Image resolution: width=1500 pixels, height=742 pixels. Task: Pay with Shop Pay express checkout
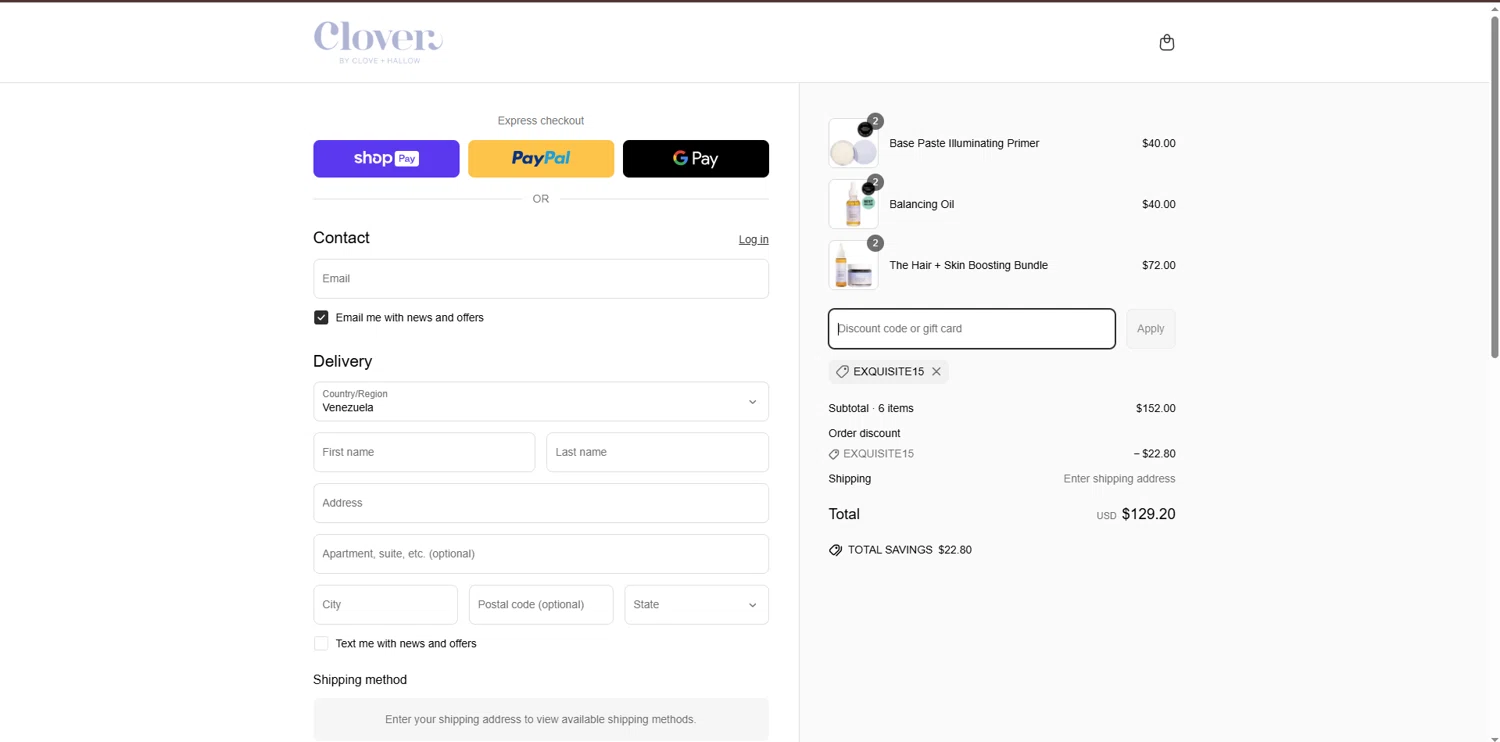click(386, 159)
